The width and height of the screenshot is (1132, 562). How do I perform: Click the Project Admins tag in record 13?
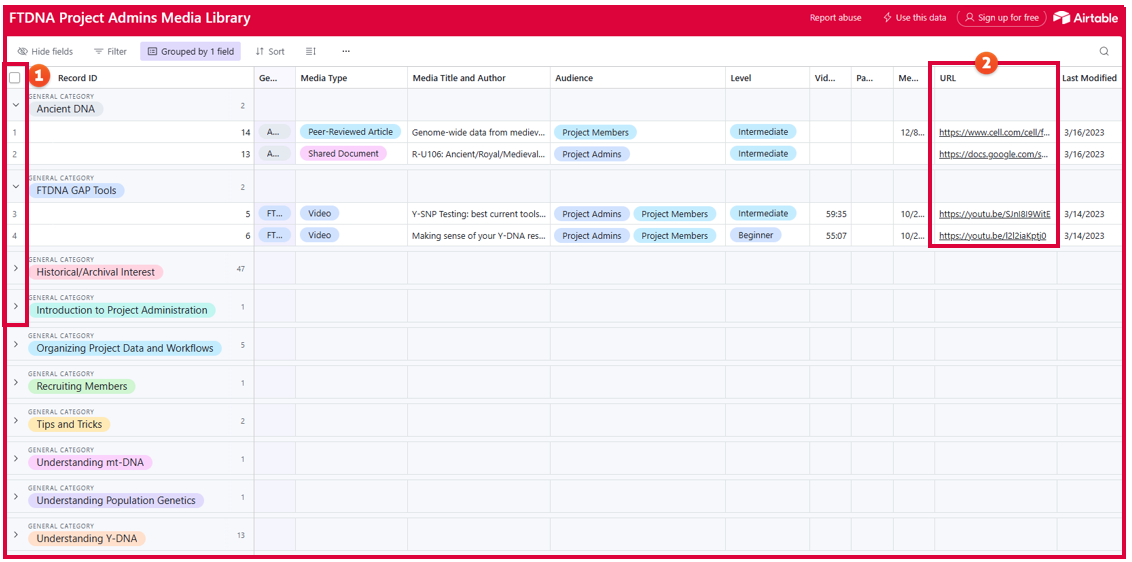592,153
